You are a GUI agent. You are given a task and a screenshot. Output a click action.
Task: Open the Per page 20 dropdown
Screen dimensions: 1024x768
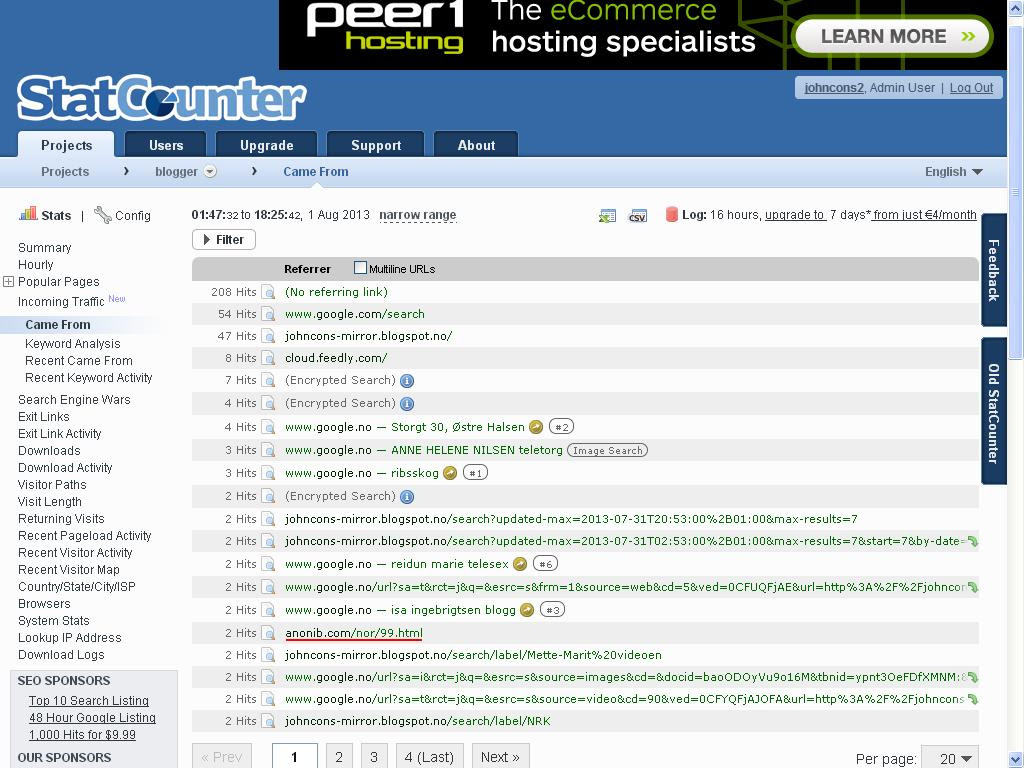point(950,758)
